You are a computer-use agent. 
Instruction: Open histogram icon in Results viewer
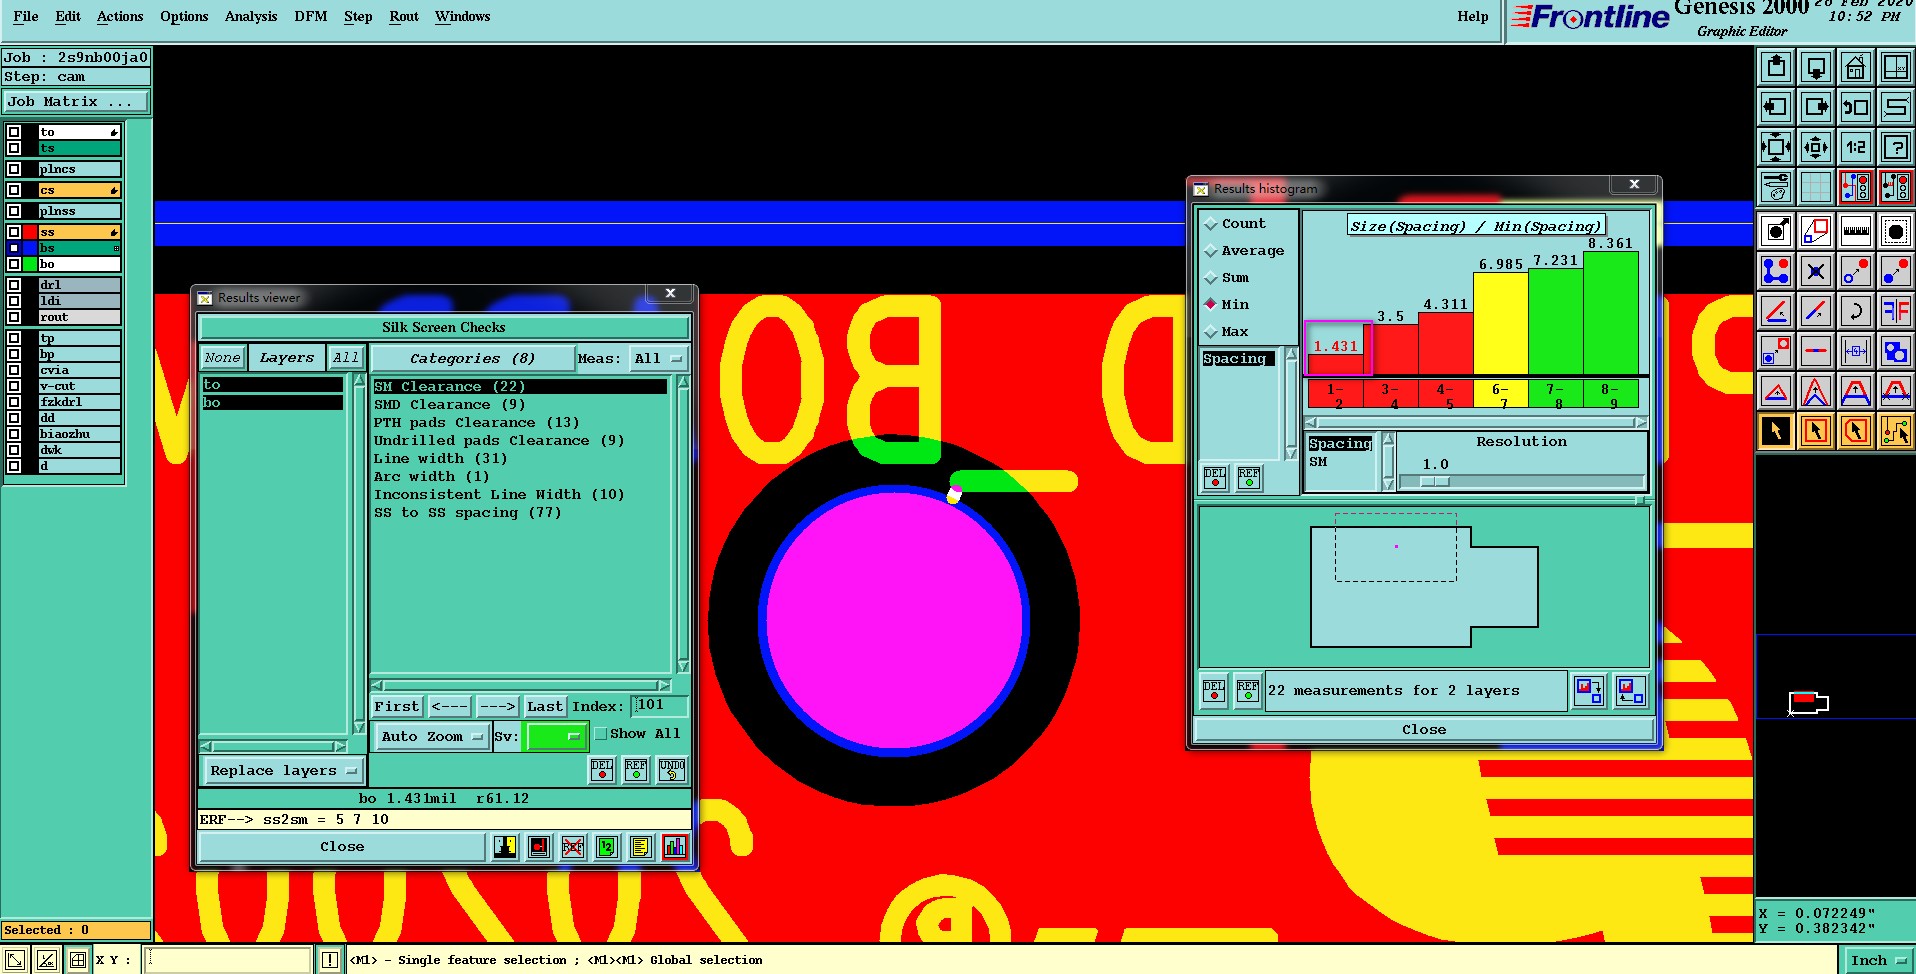pos(675,847)
